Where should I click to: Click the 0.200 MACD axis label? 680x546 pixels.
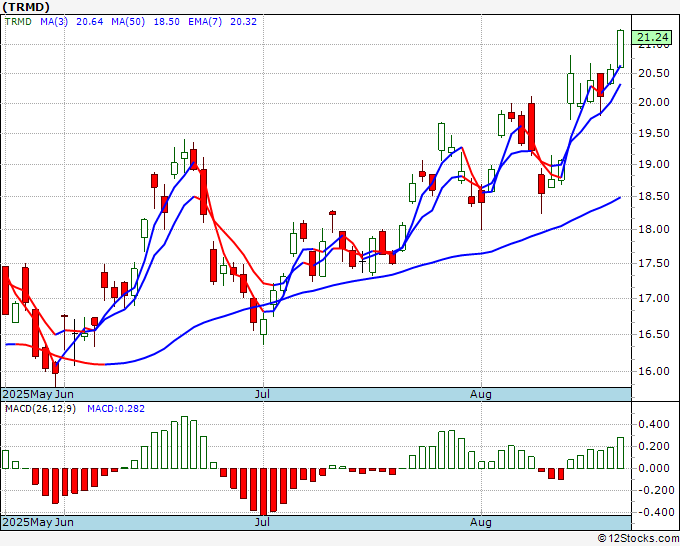[x=654, y=446]
